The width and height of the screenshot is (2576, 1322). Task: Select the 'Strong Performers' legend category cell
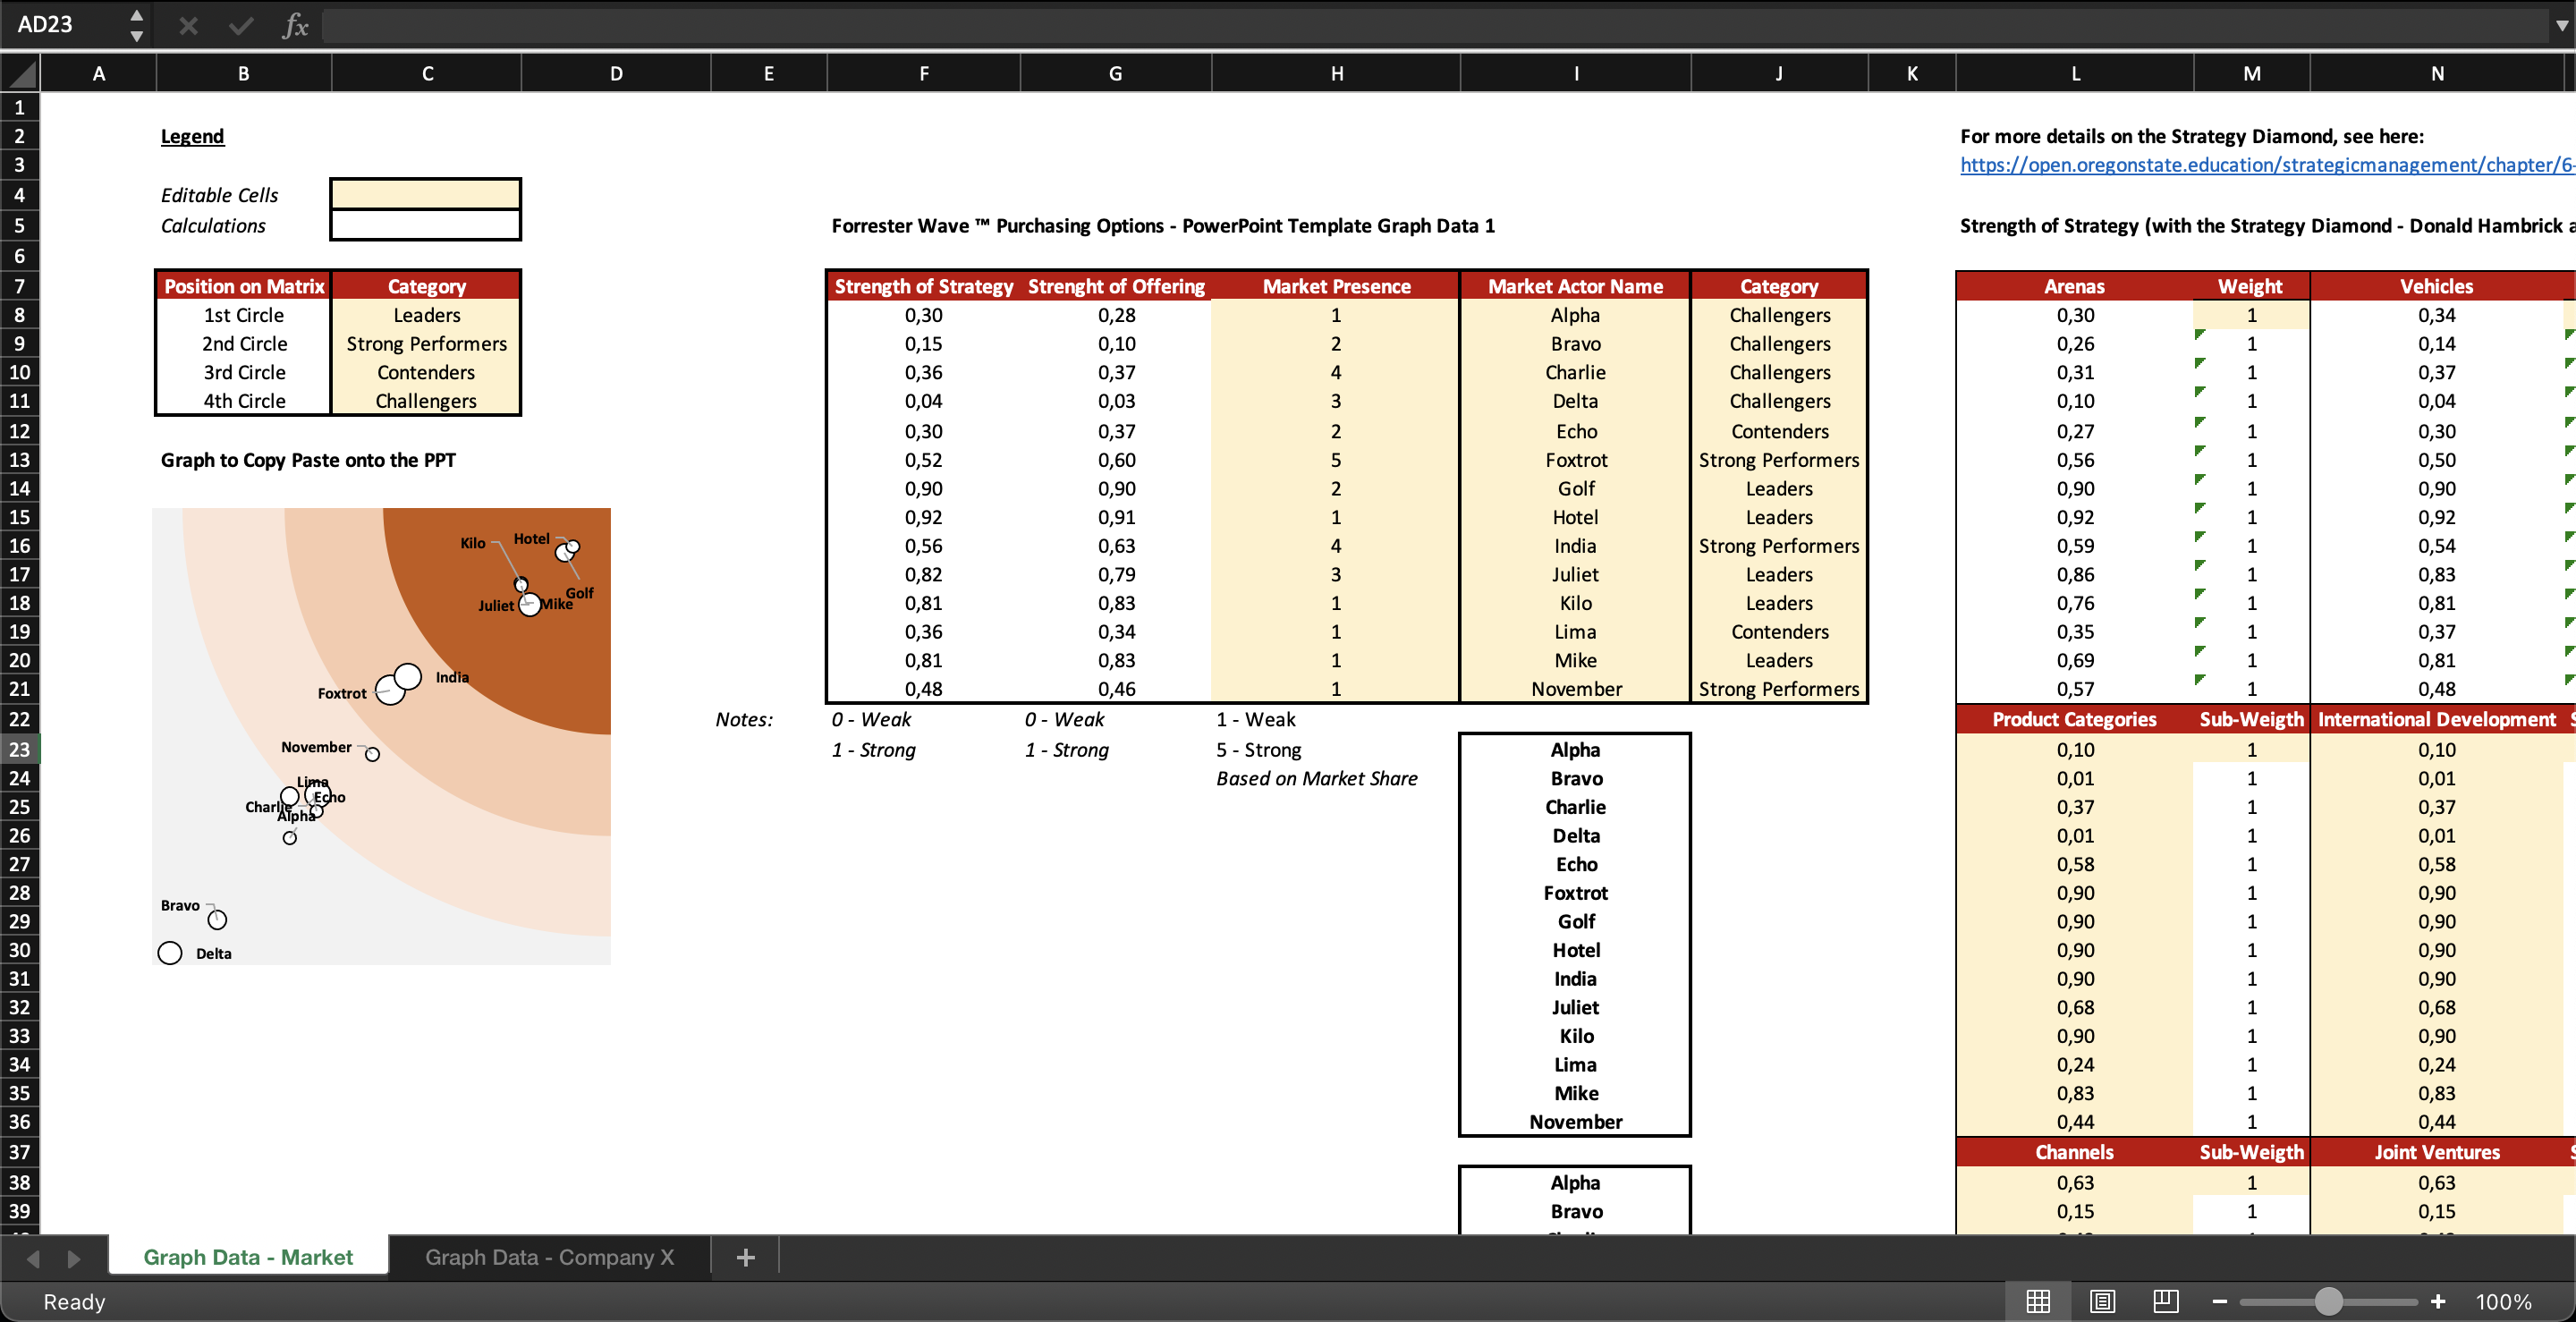point(426,343)
